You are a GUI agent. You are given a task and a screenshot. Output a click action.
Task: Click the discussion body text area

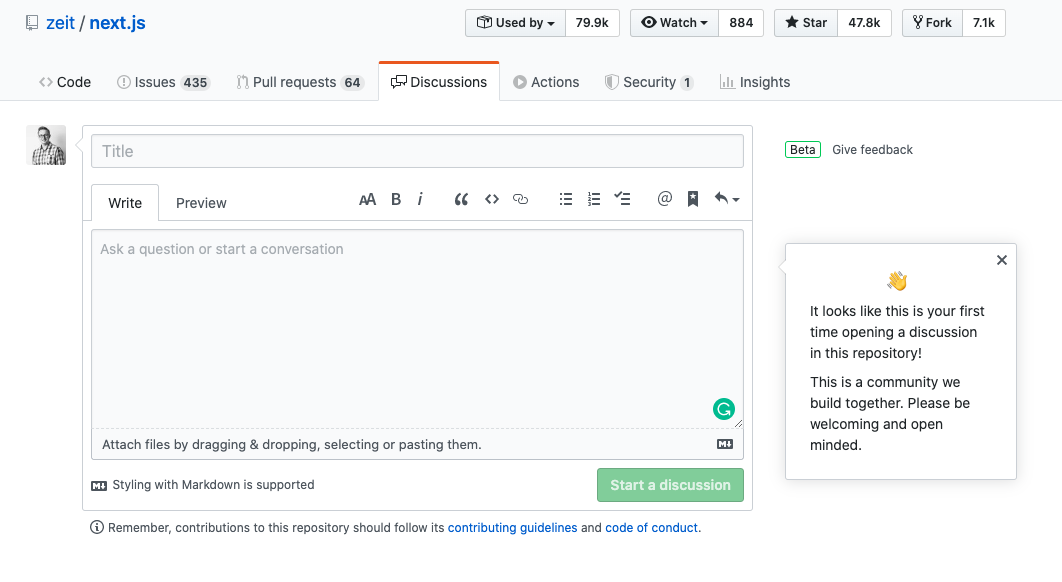tap(417, 329)
